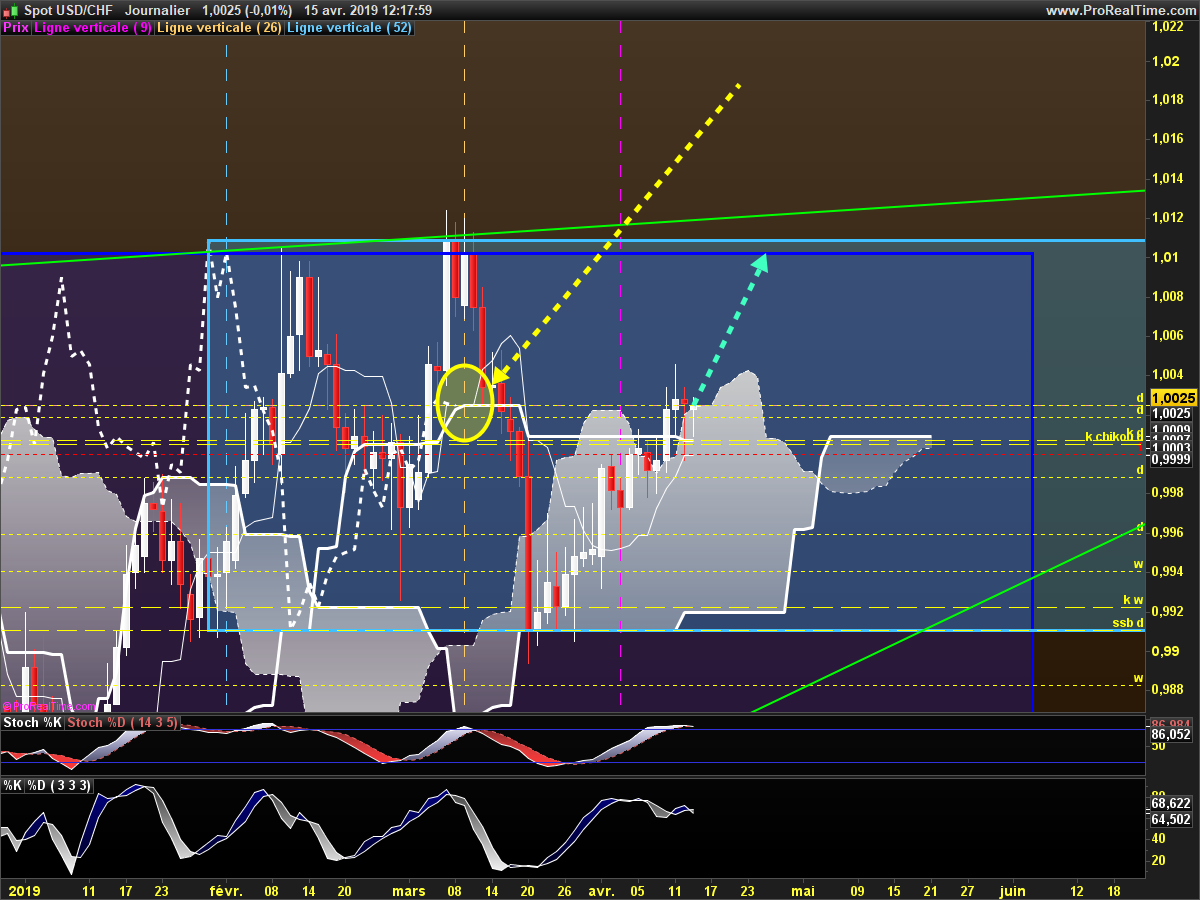Click the 1,022 price axis label

1166,27
